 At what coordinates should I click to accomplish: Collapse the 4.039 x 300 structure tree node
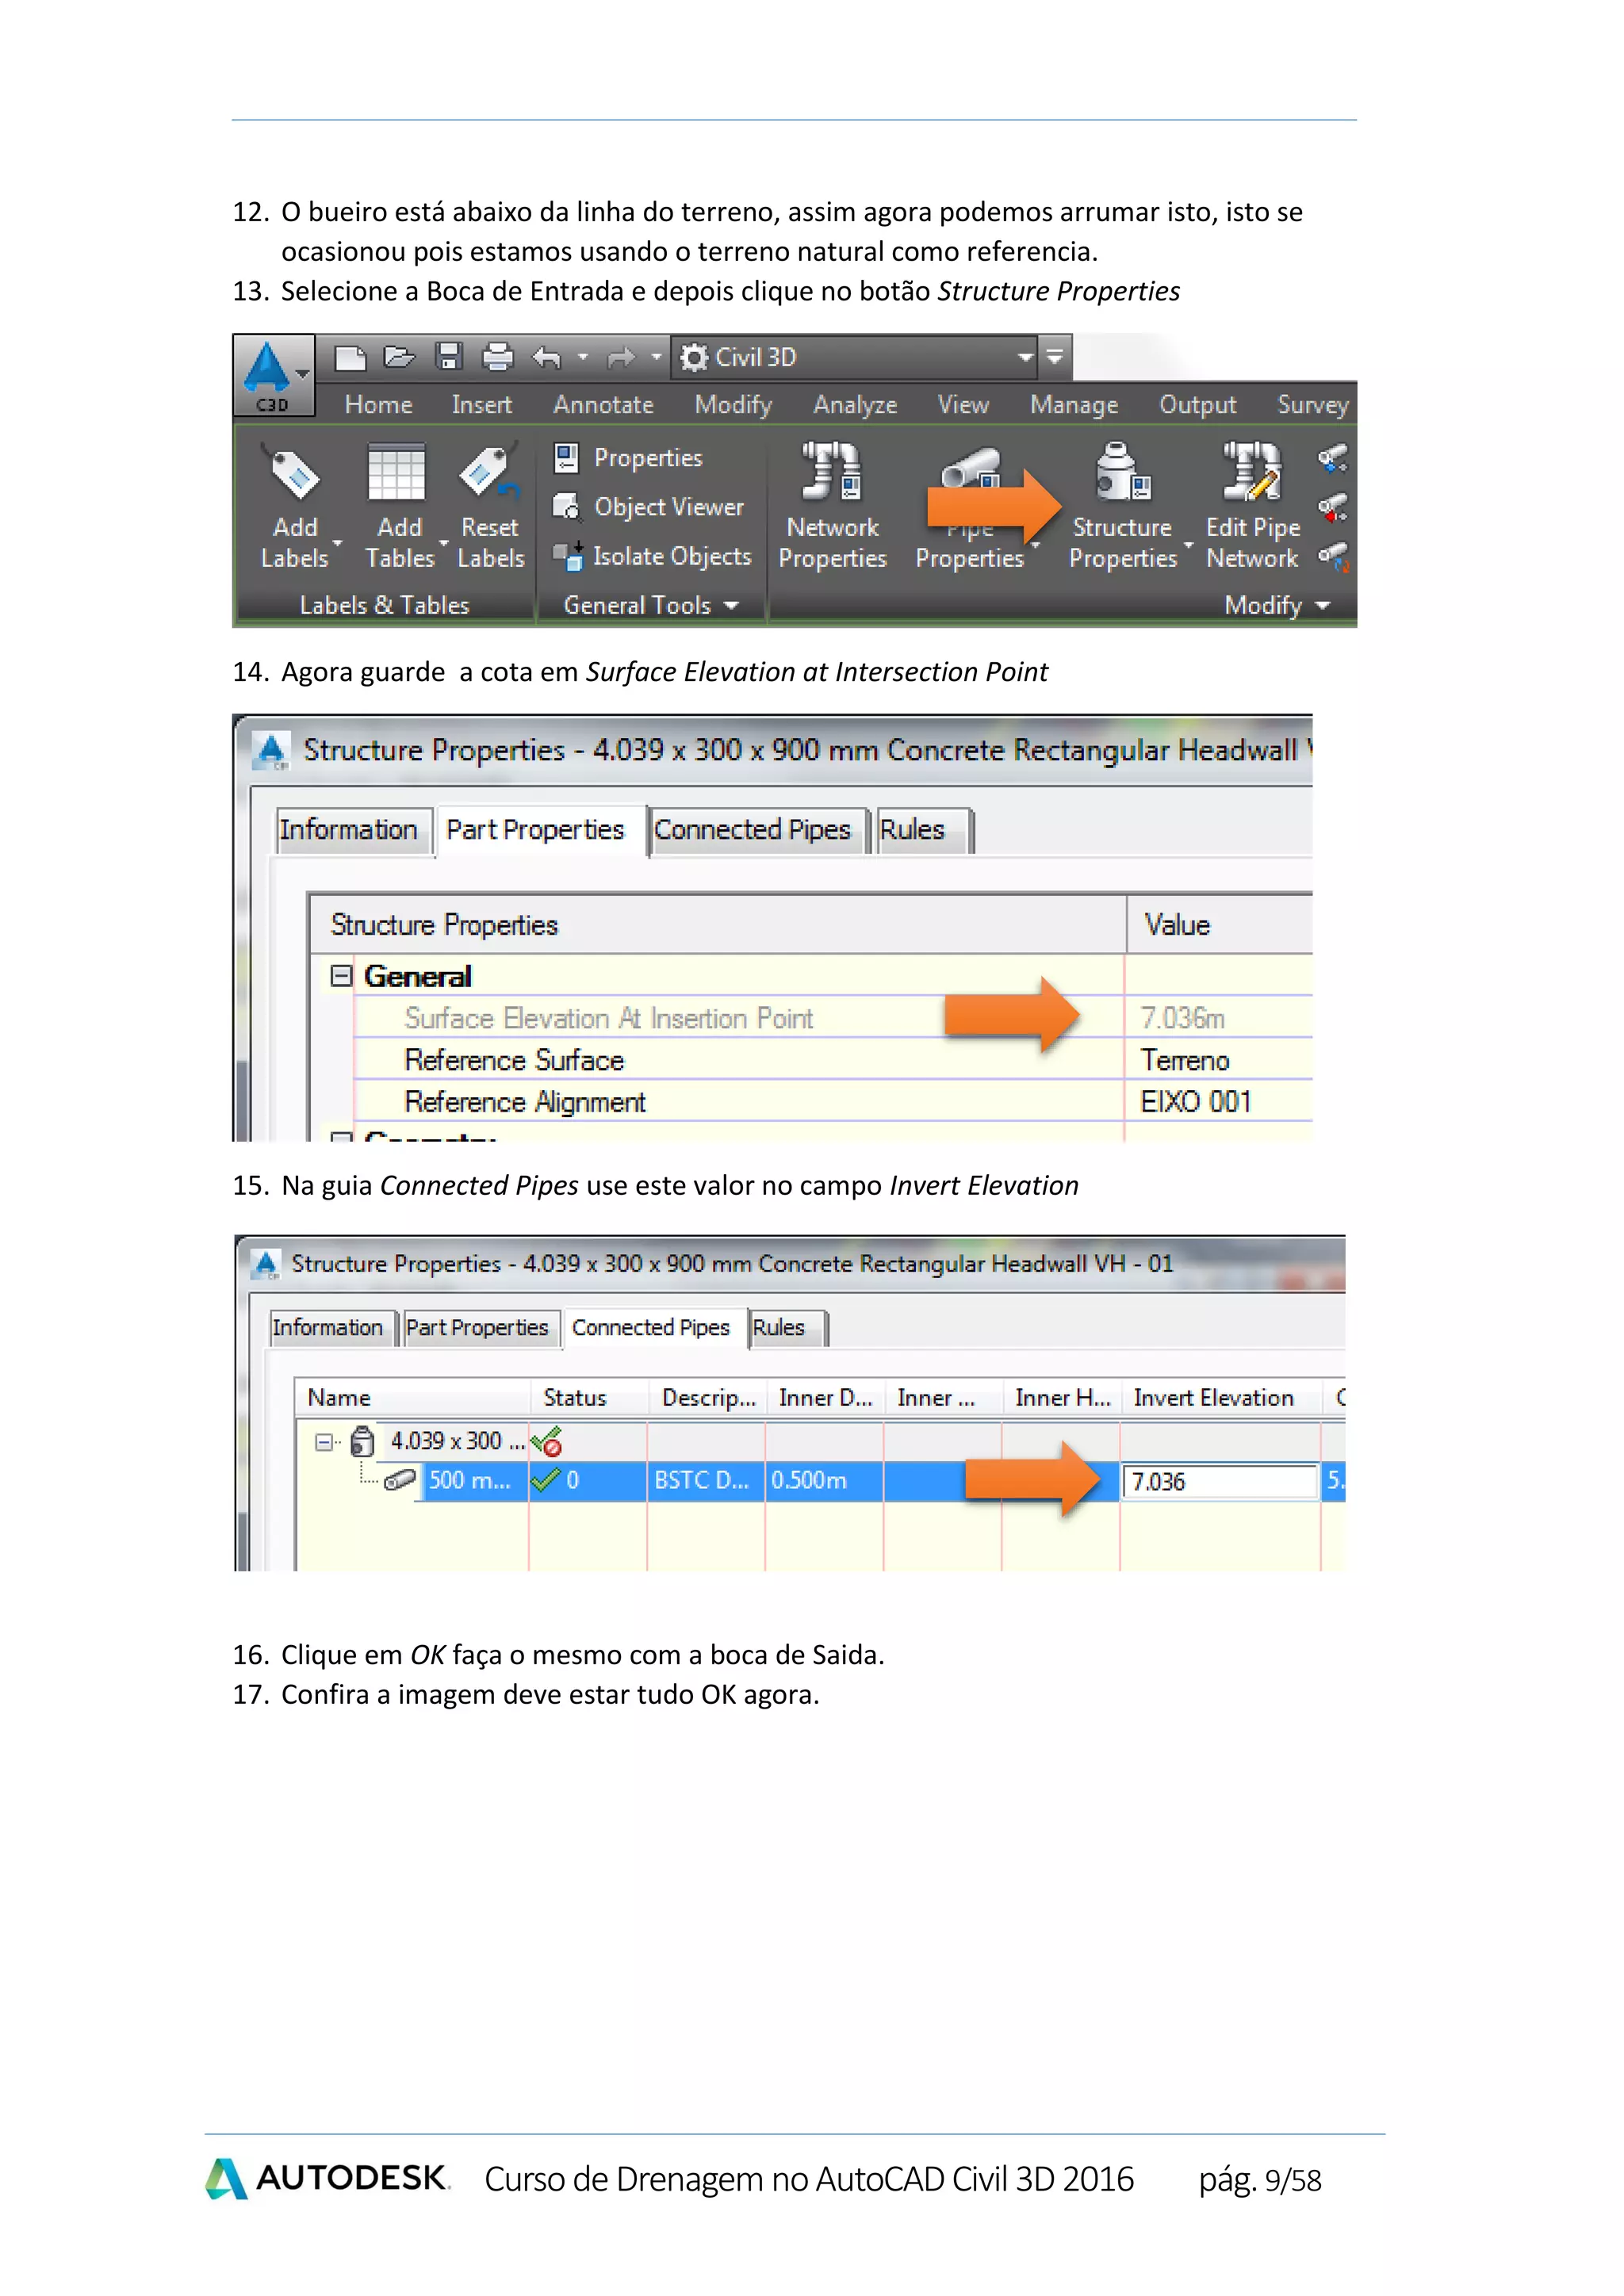[x=323, y=1442]
